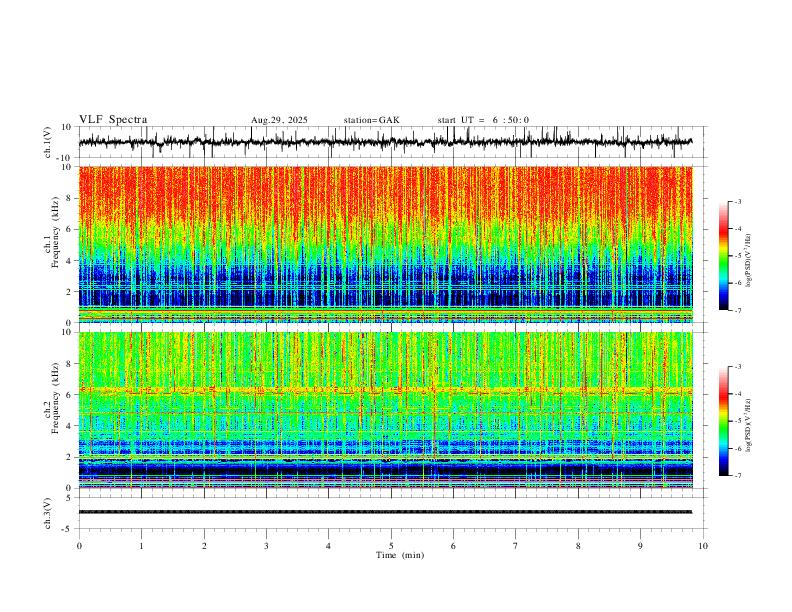Click the "-3" tick on ch.1 colorbar
The width and height of the screenshot is (792, 612).
click(x=737, y=201)
